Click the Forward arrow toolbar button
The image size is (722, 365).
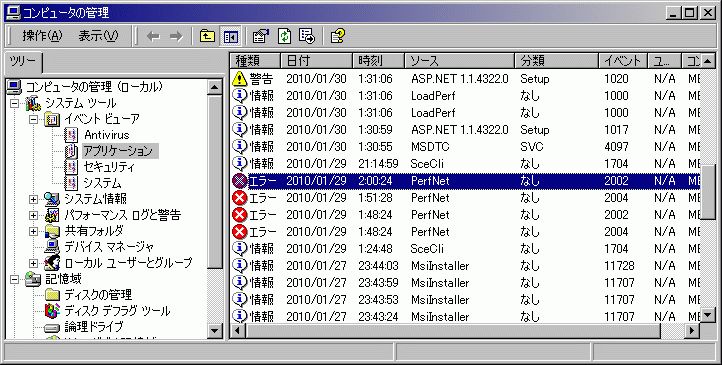(176, 36)
